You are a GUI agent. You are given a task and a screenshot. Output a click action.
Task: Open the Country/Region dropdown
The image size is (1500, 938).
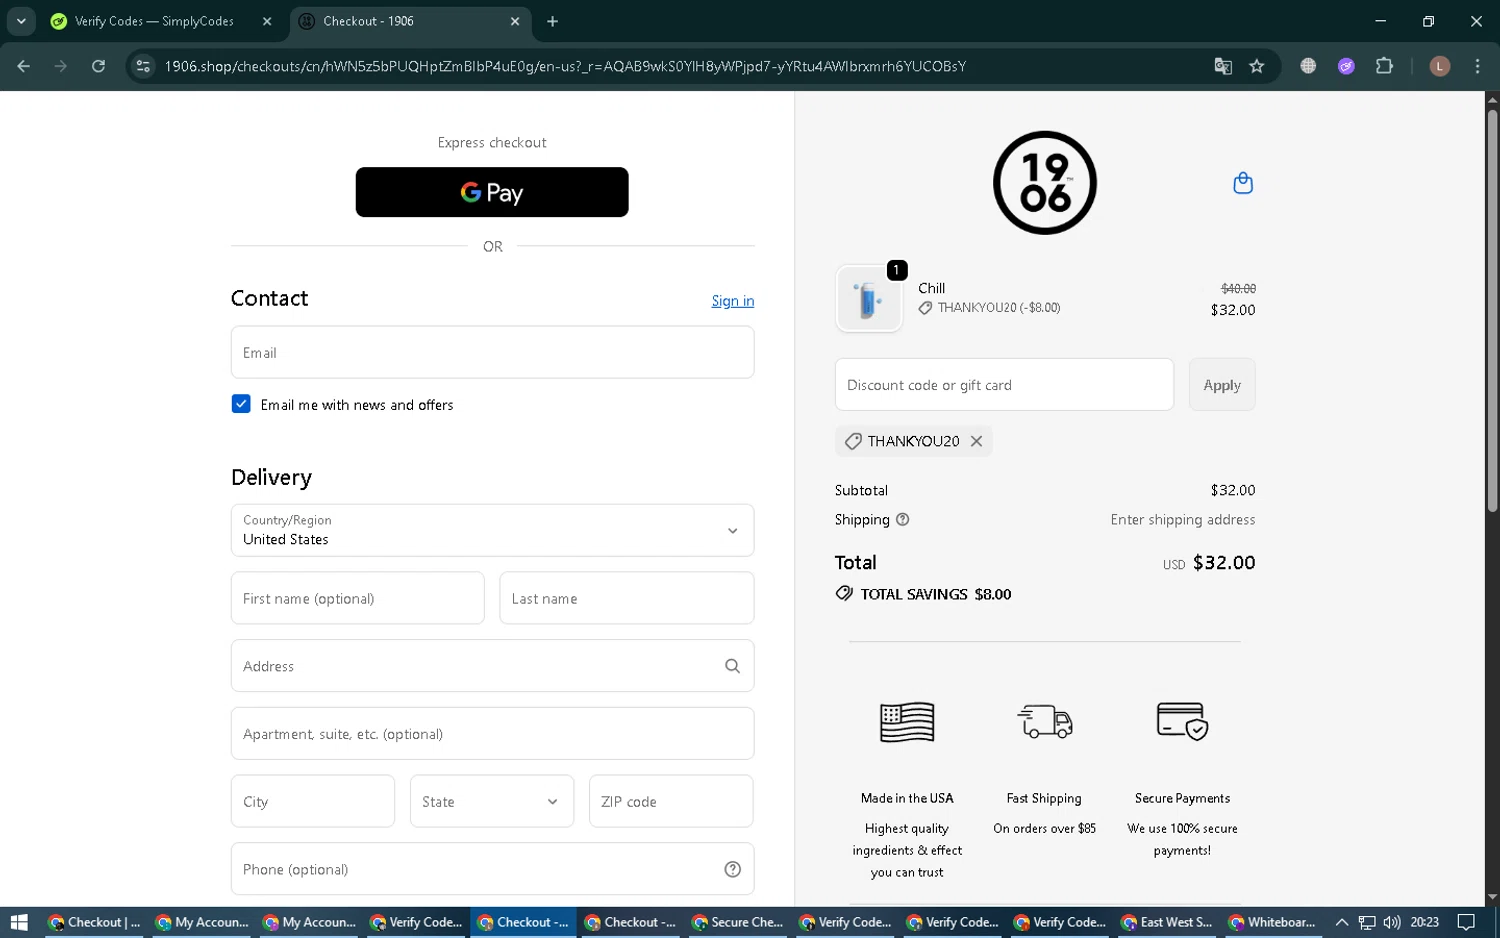[x=492, y=530]
